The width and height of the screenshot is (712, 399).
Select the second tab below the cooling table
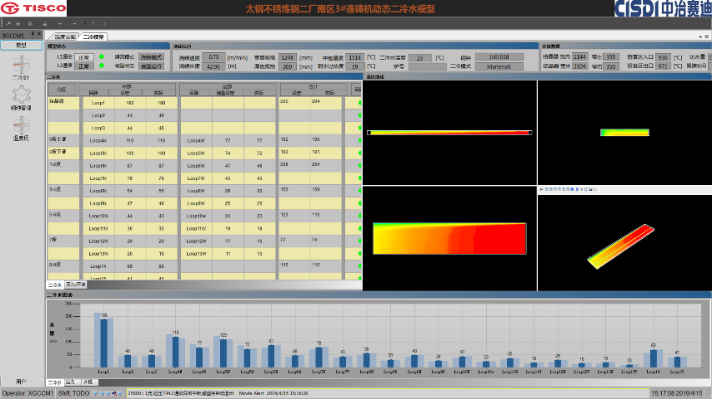75,284
